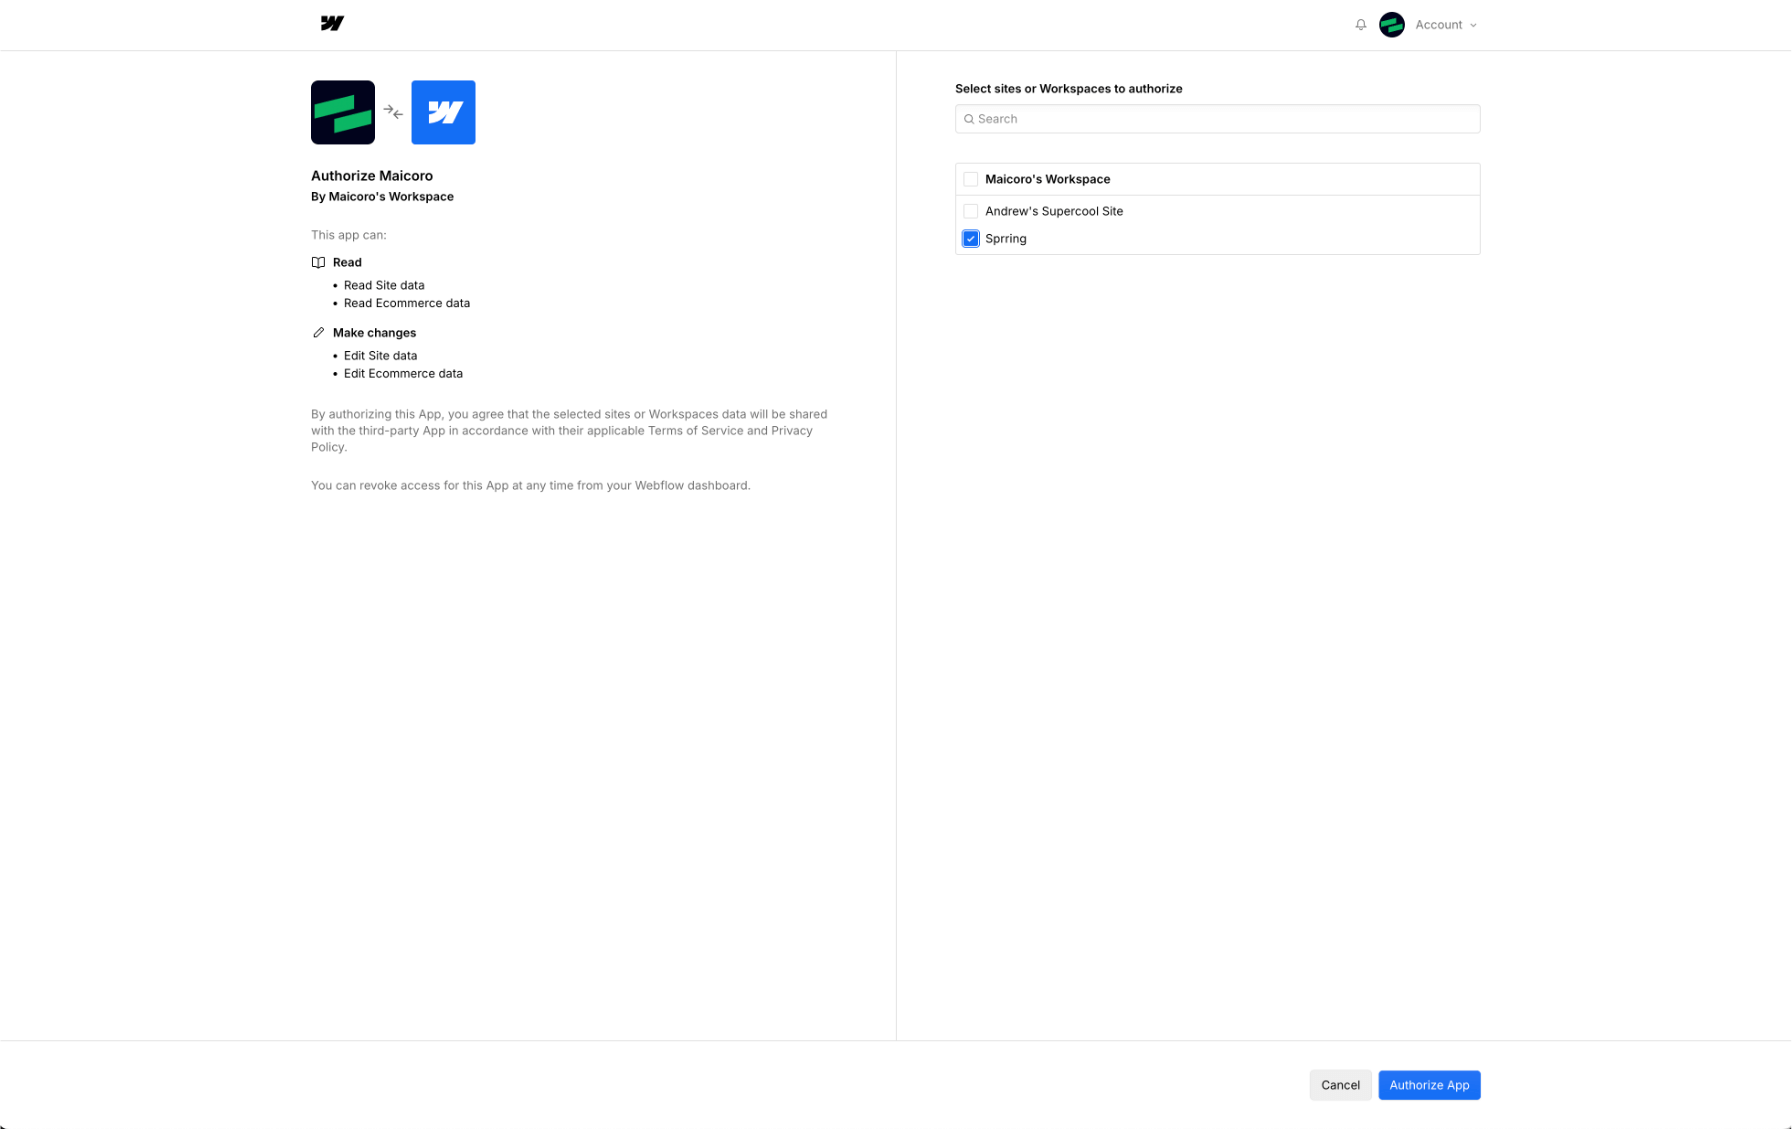
Task: Click the account avatar picture
Action: click(1392, 24)
